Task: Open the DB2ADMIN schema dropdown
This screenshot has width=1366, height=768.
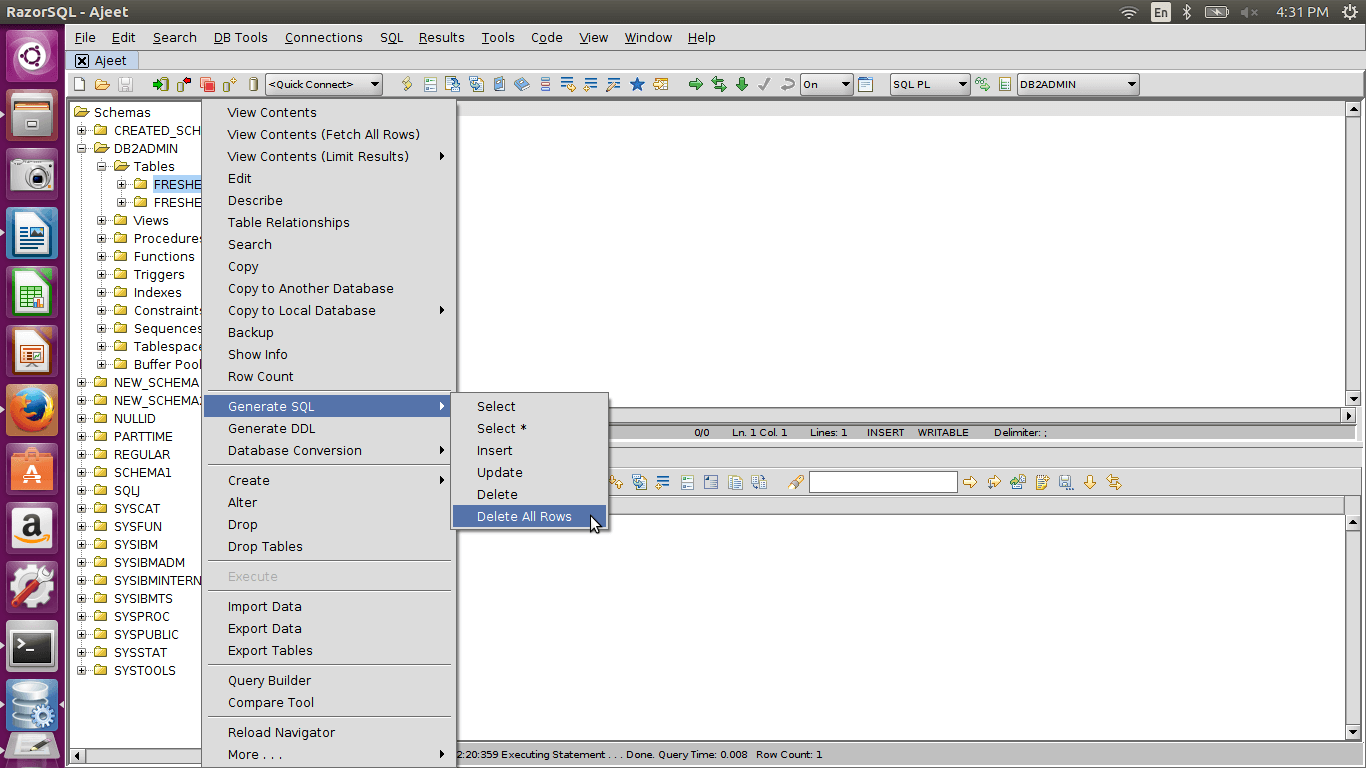Action: (x=1078, y=85)
